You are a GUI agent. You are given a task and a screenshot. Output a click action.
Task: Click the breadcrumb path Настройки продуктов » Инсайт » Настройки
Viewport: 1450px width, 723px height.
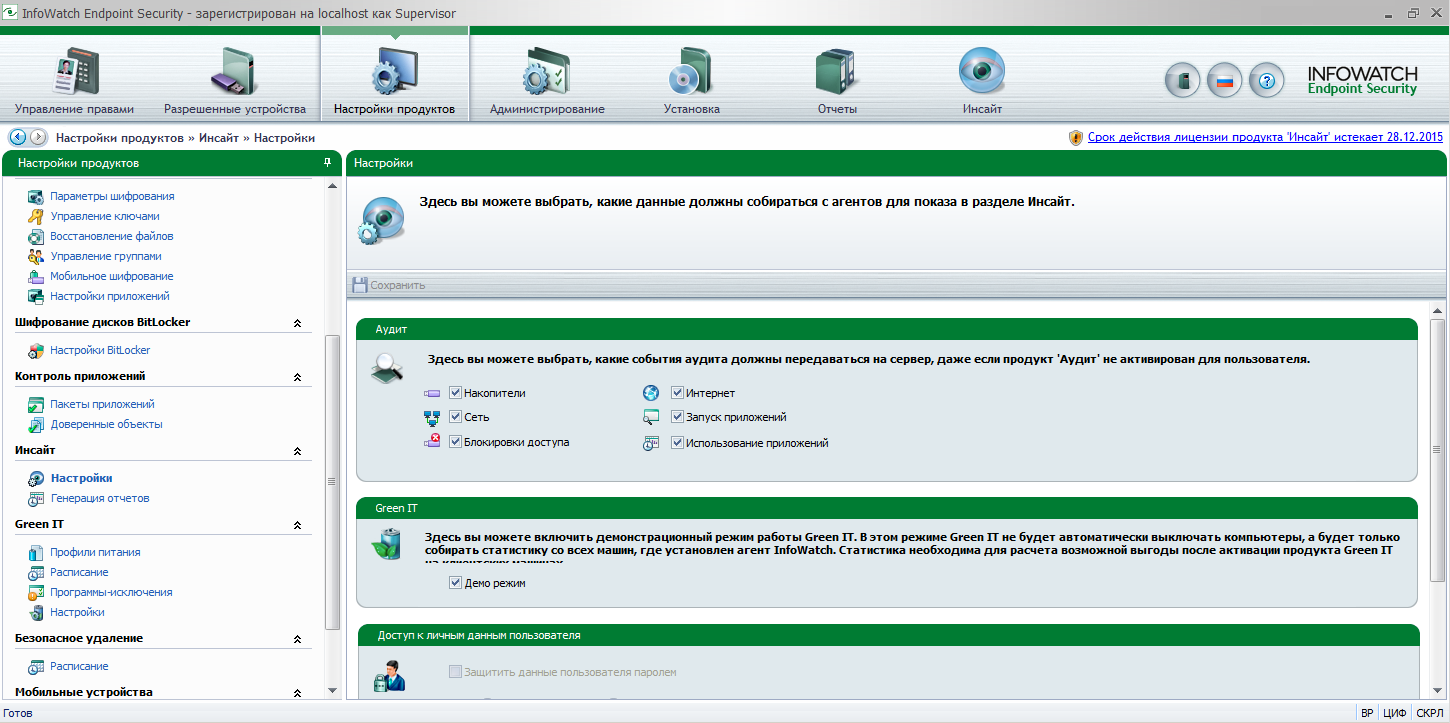(185, 138)
